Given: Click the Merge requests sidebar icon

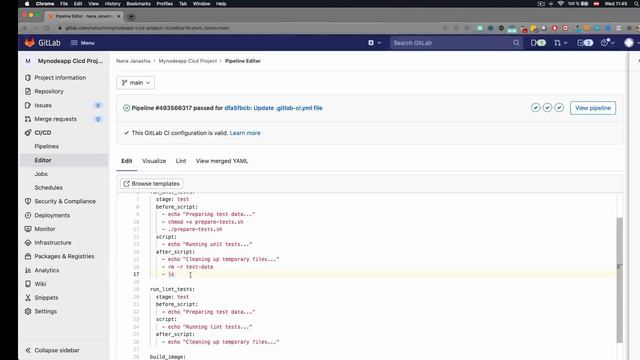Looking at the screenshot, I should (x=28, y=119).
